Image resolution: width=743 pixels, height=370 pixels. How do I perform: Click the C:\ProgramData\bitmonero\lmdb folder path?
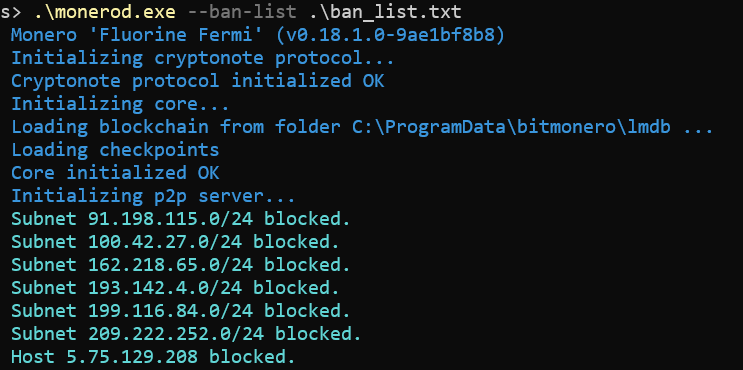511,127
